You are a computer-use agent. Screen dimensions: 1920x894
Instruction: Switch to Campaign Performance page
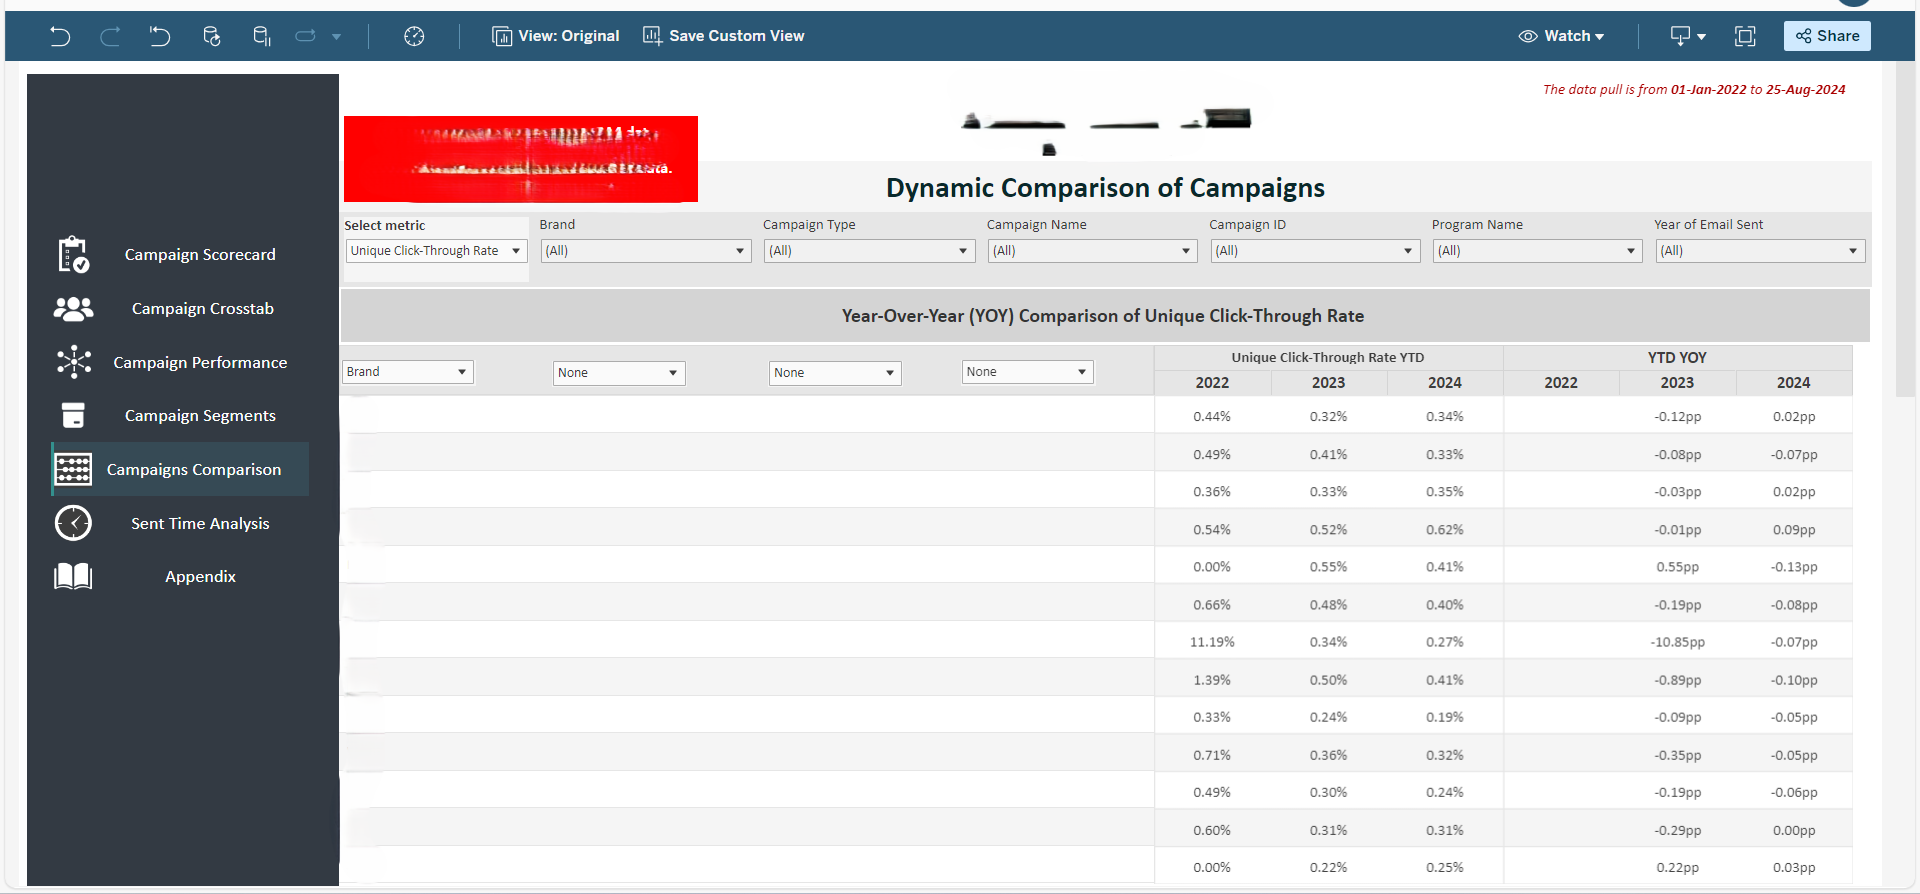pos(200,363)
